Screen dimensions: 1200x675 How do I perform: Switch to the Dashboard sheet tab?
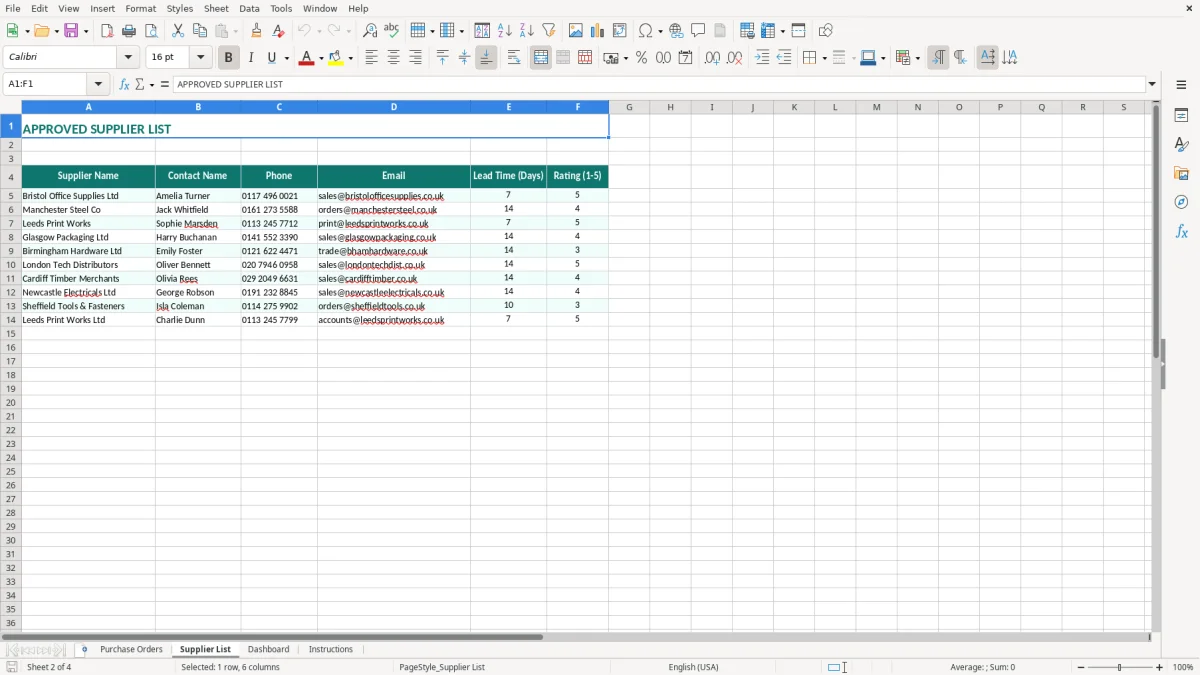pyautogui.click(x=269, y=649)
